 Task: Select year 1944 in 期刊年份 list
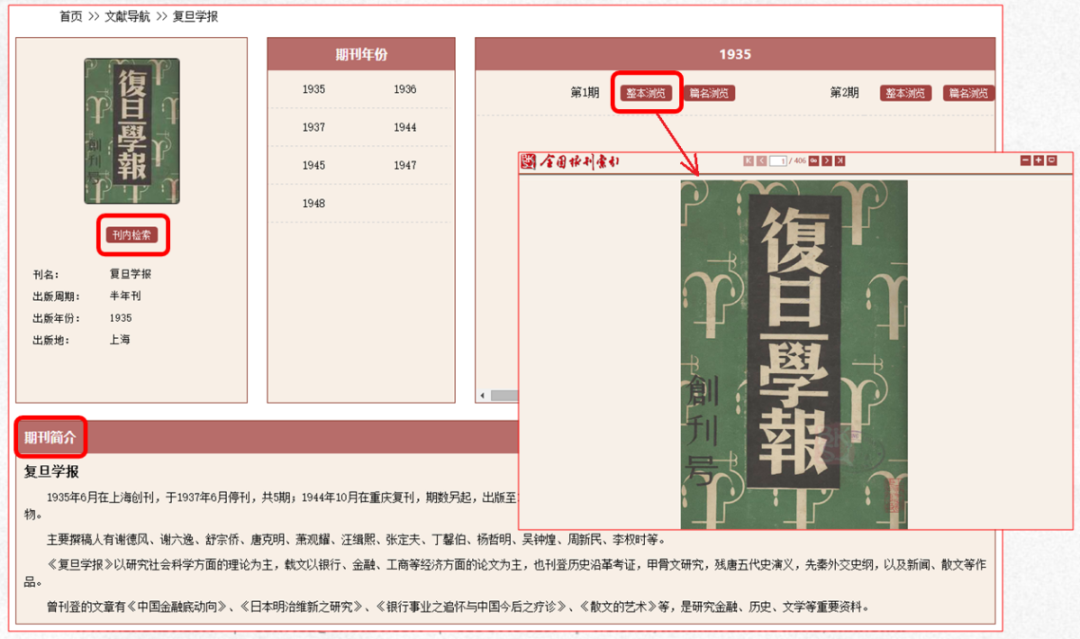point(405,127)
